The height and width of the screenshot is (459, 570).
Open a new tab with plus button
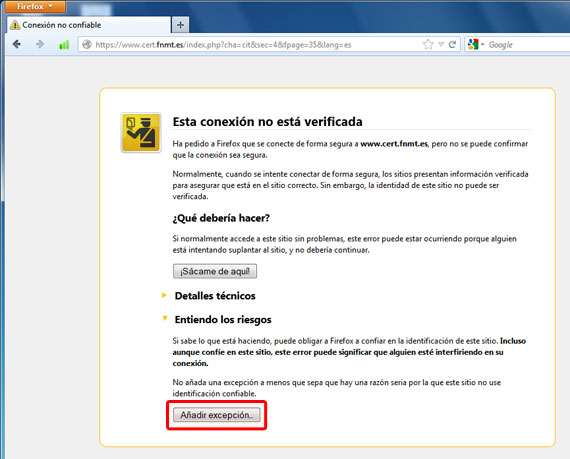[x=180, y=25]
